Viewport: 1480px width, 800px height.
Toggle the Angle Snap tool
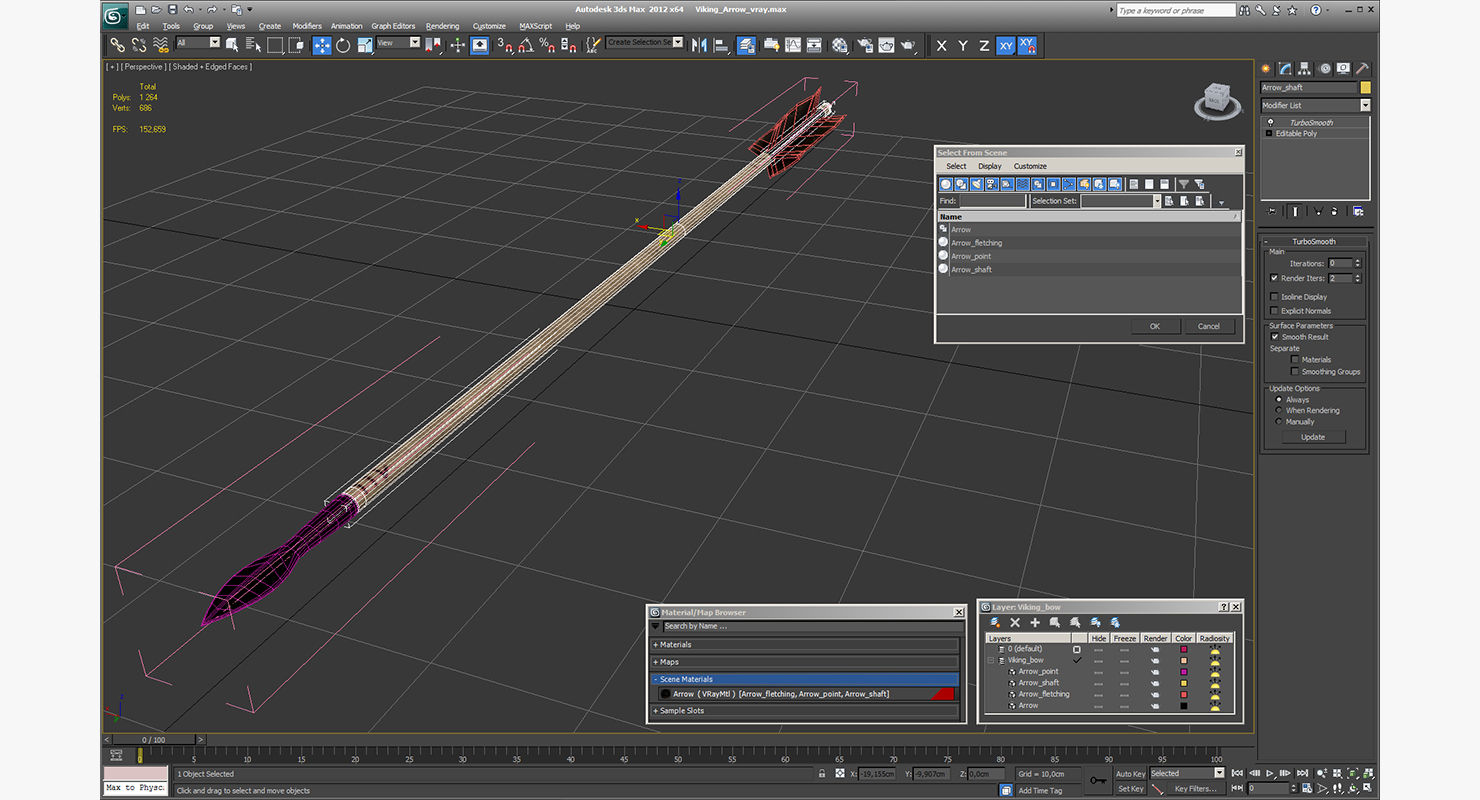(x=526, y=45)
